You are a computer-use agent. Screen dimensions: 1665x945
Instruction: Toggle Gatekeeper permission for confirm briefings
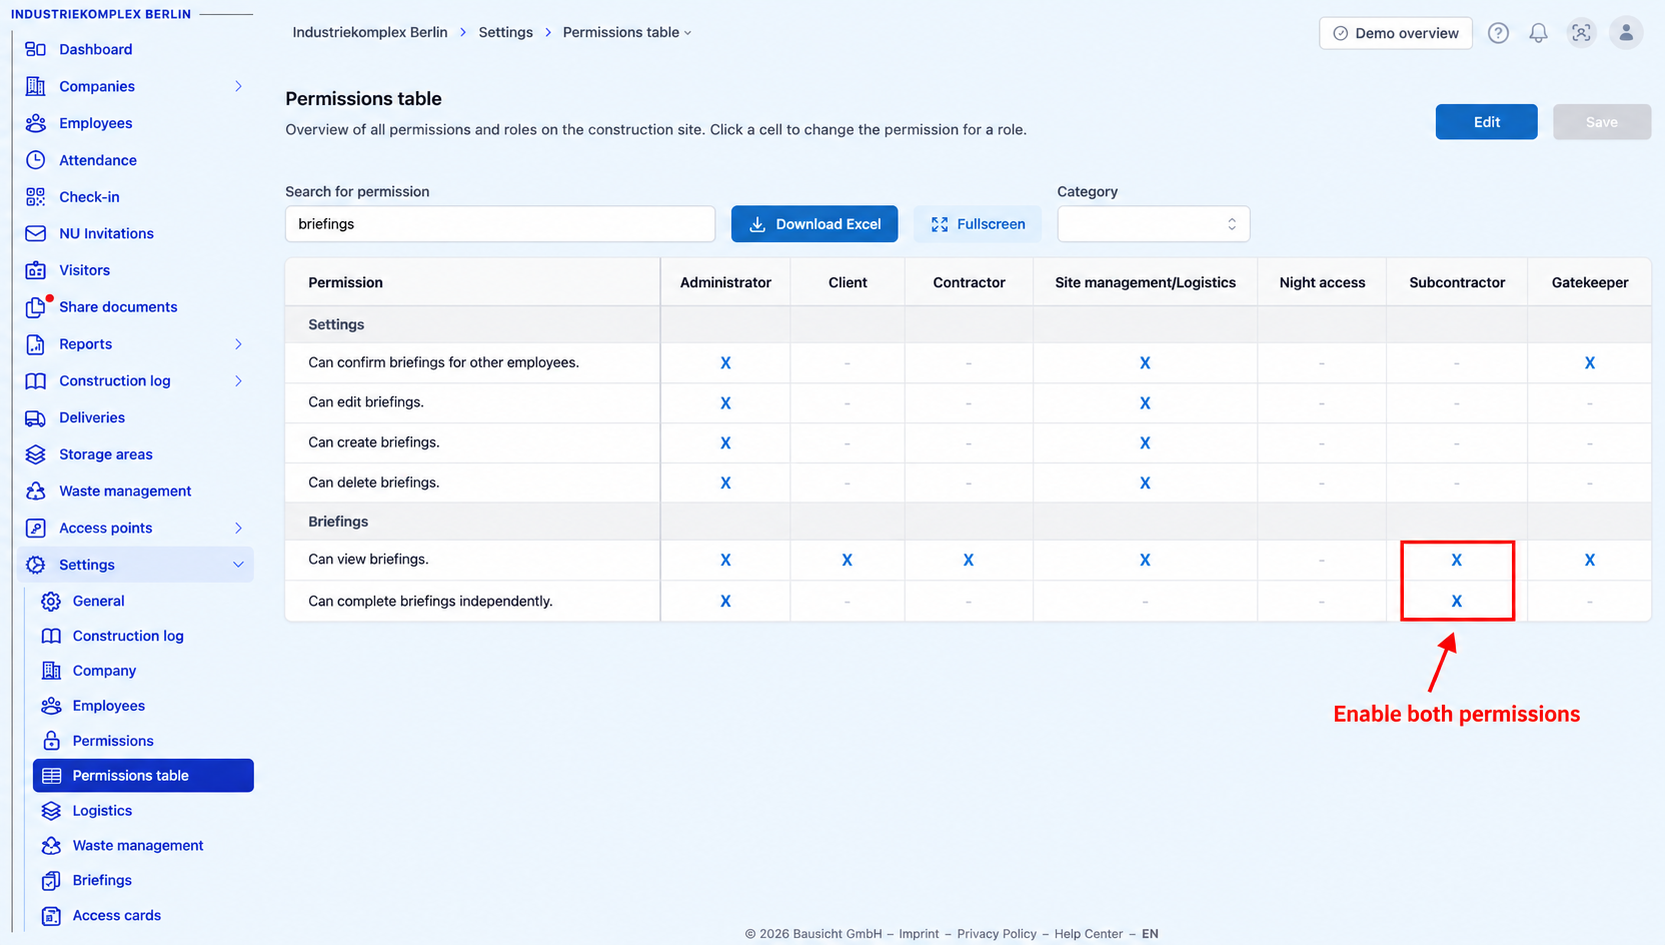pyautogui.click(x=1590, y=363)
